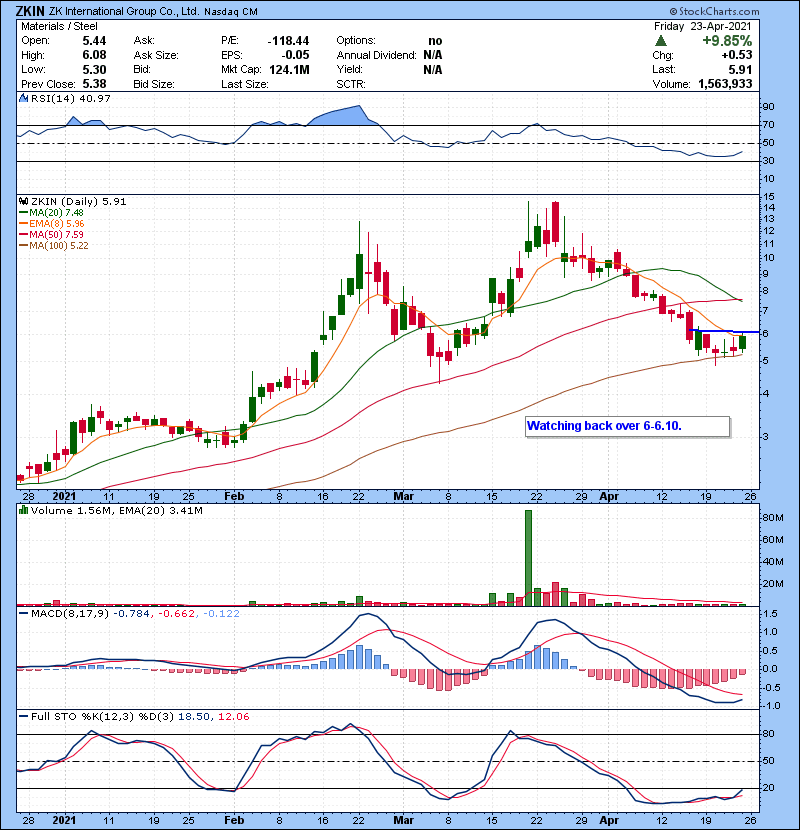
Task: Click the Mkt Cap 124.1M value
Action: (289, 70)
